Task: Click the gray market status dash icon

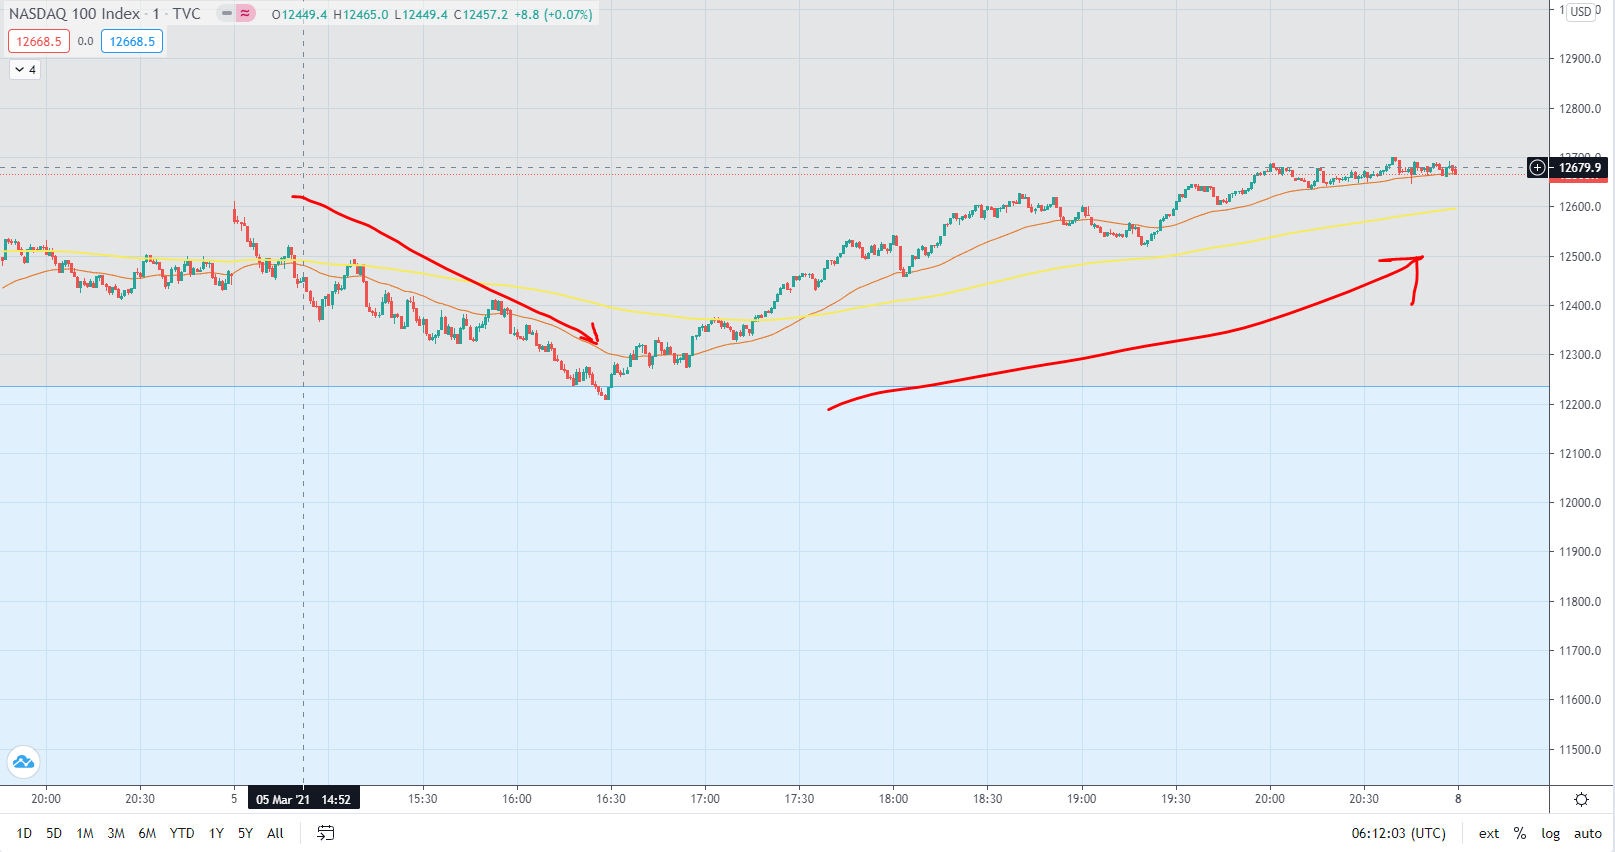Action: [227, 14]
